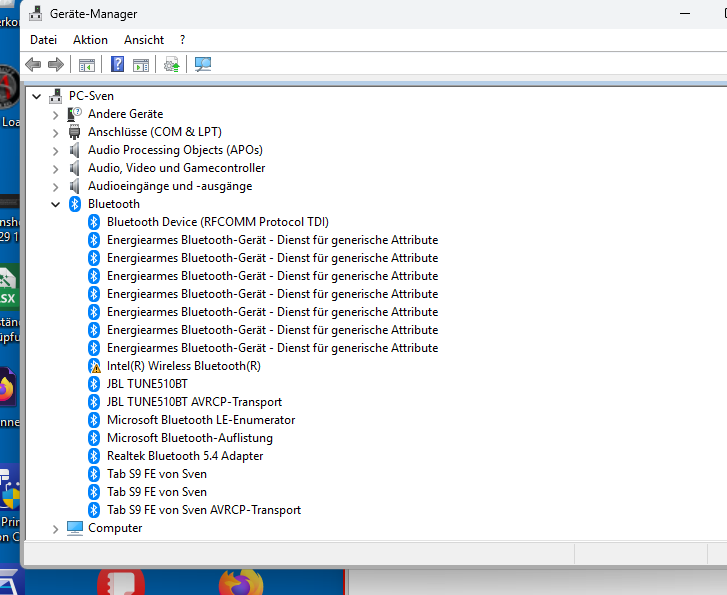727x595 pixels.
Task: Select the Andere Geräte label
Action: coord(125,114)
